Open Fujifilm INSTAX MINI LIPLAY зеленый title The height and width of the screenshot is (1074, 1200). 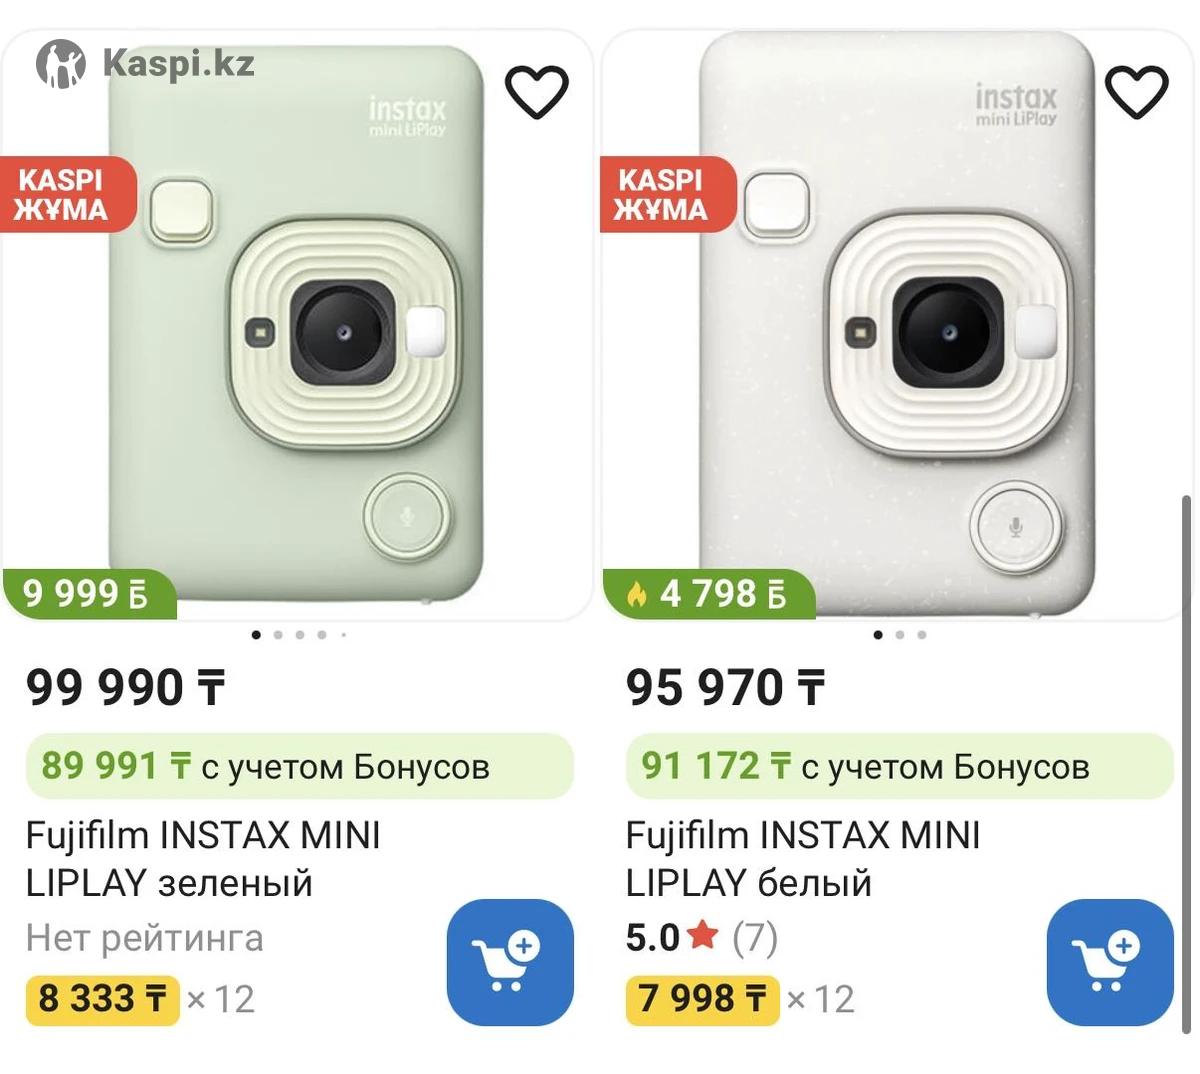click(x=203, y=858)
